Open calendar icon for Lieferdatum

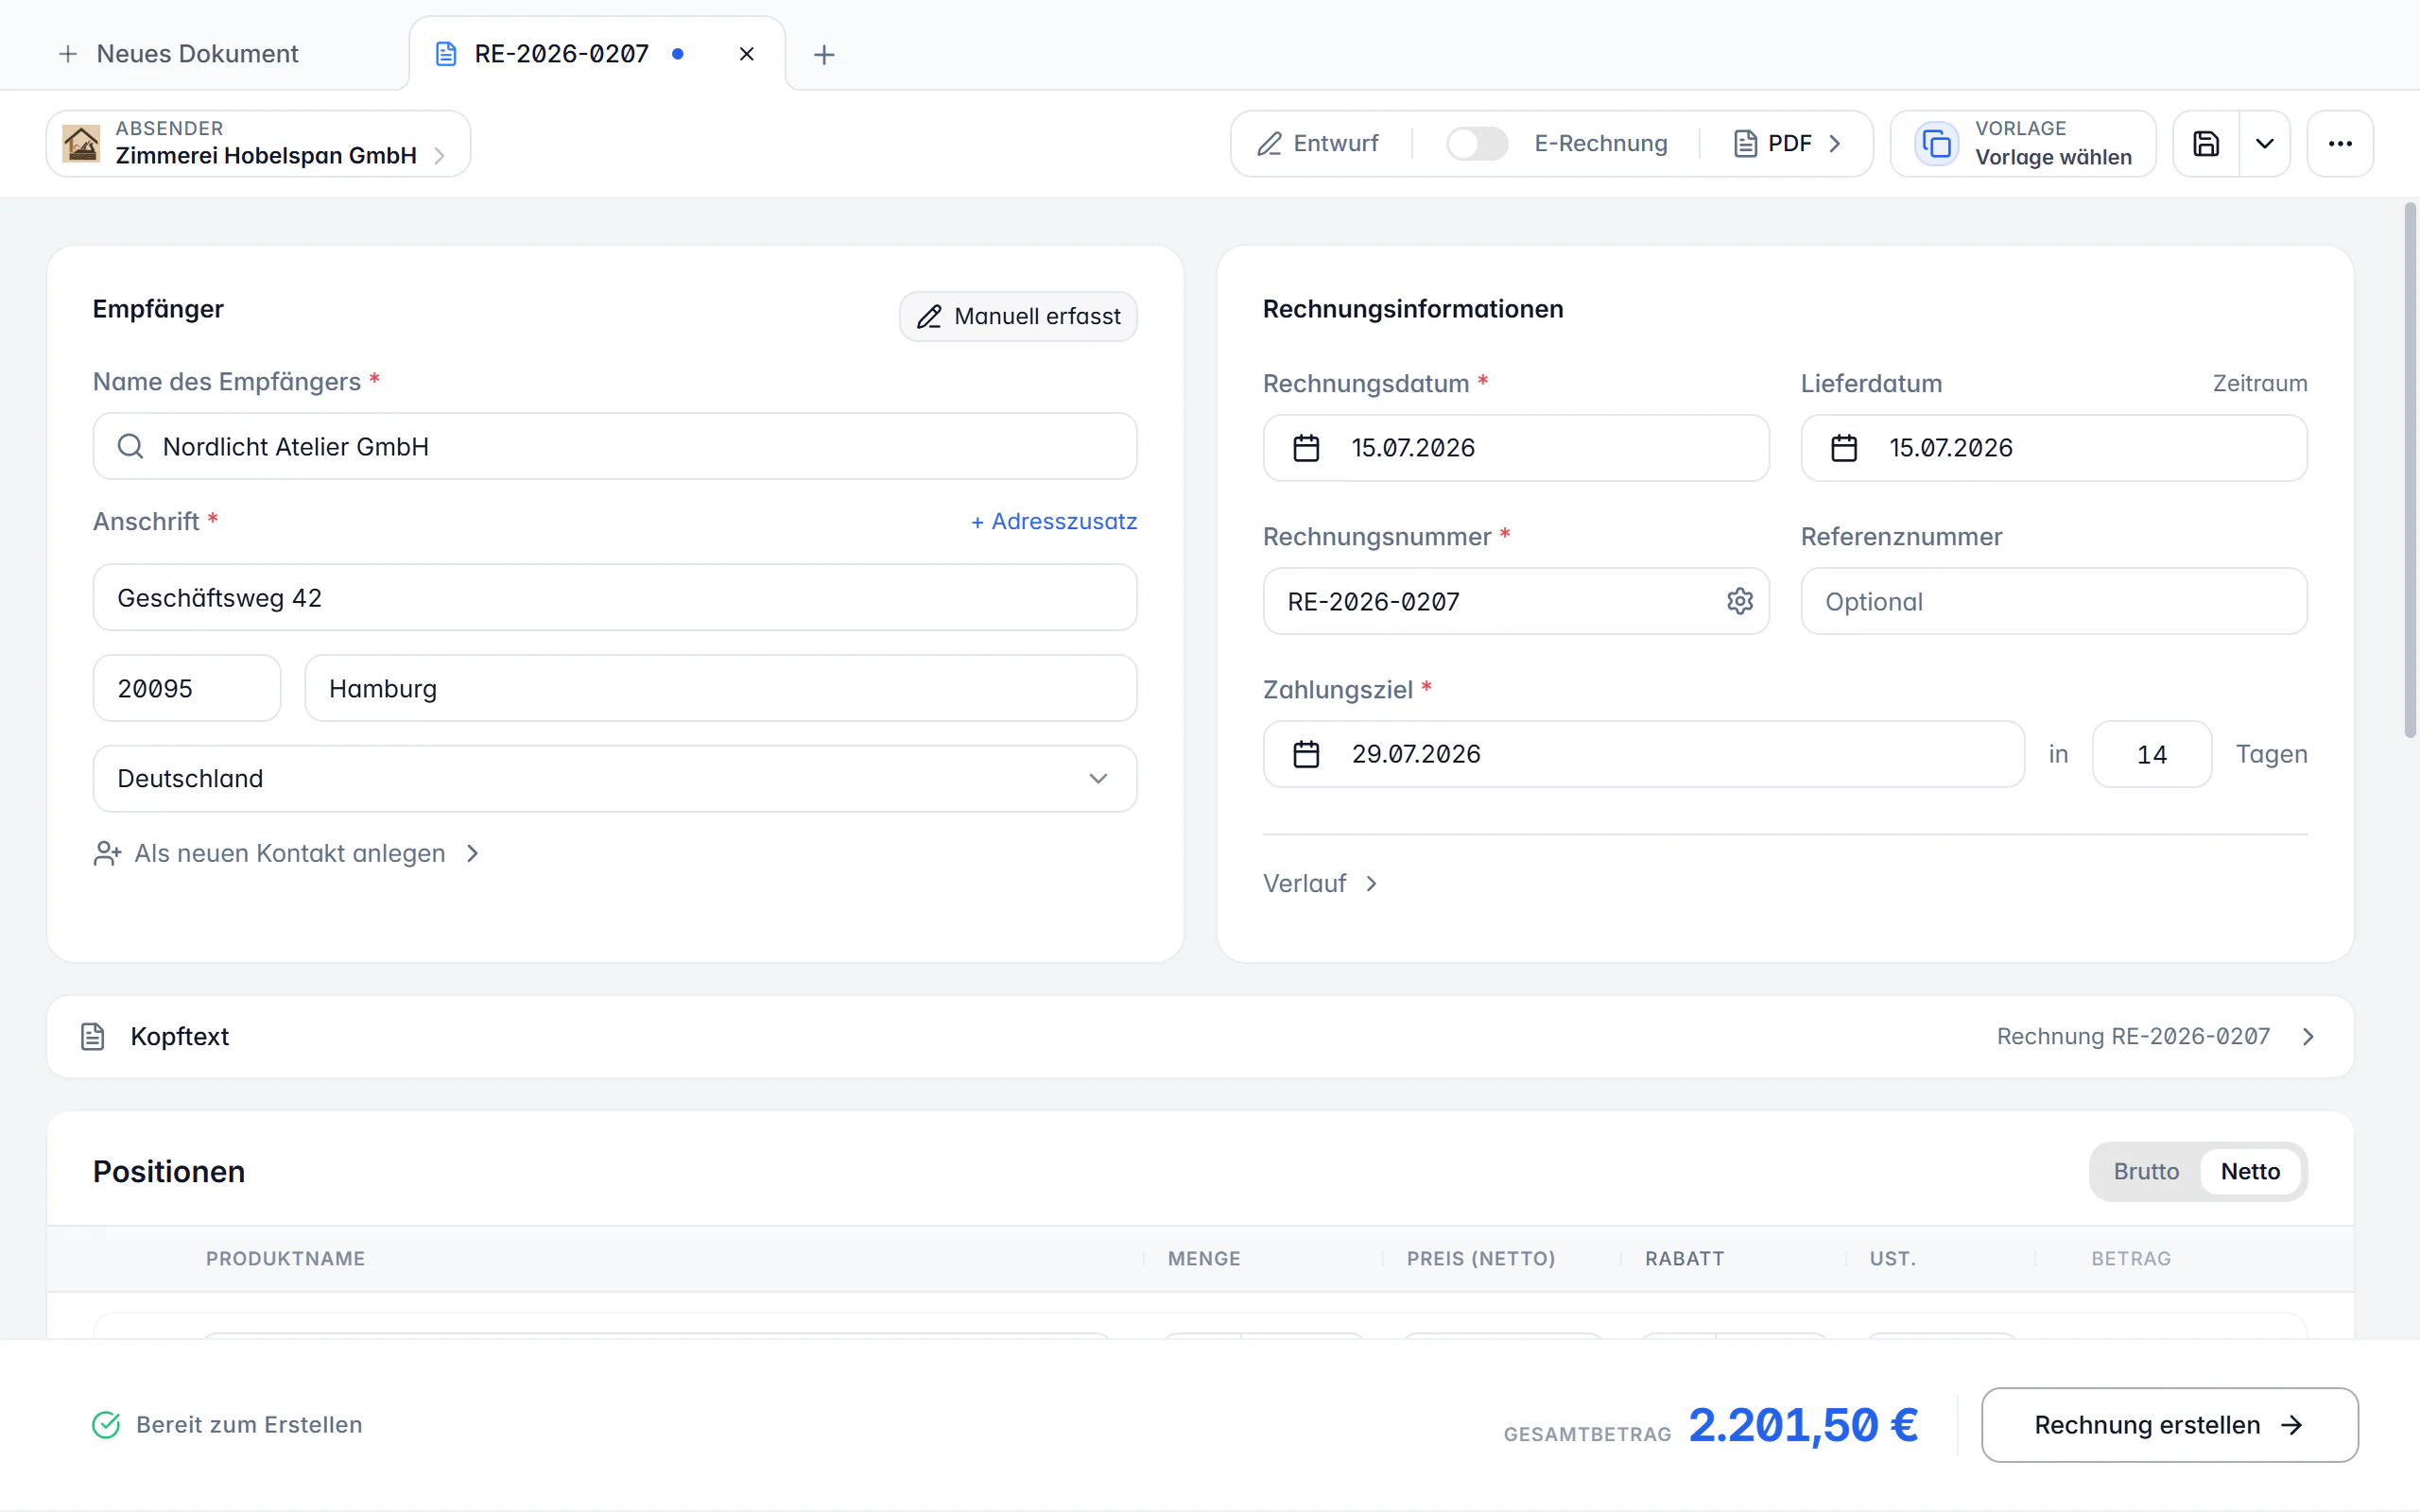pos(1844,448)
